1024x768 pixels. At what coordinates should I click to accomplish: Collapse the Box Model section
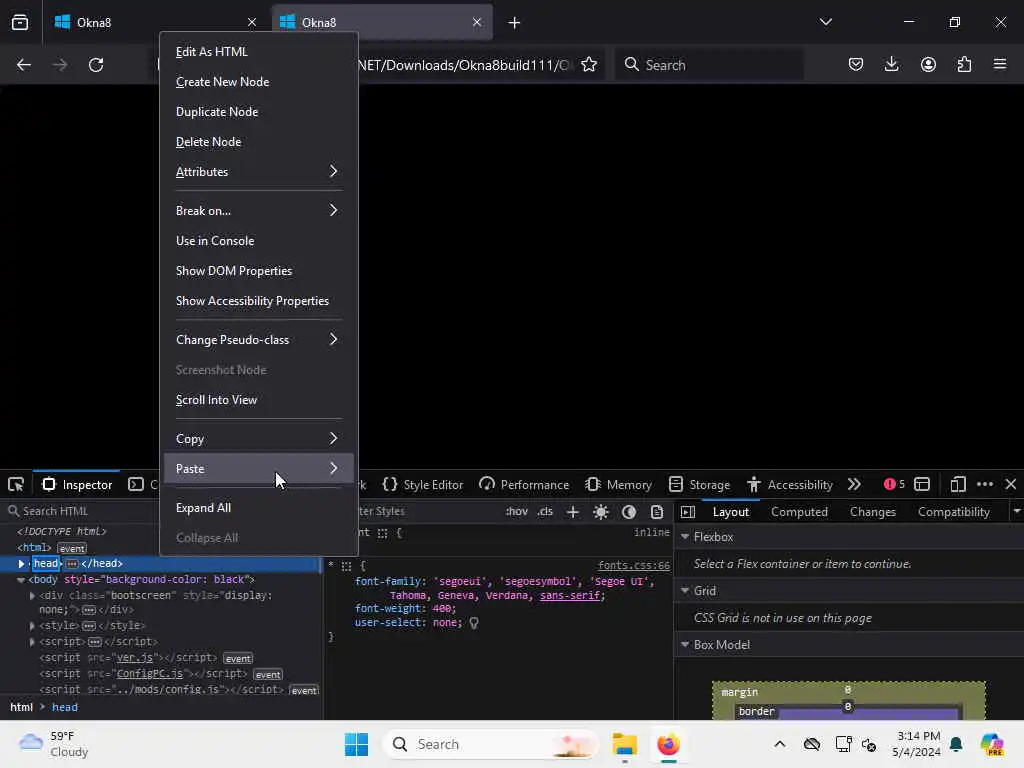point(685,645)
